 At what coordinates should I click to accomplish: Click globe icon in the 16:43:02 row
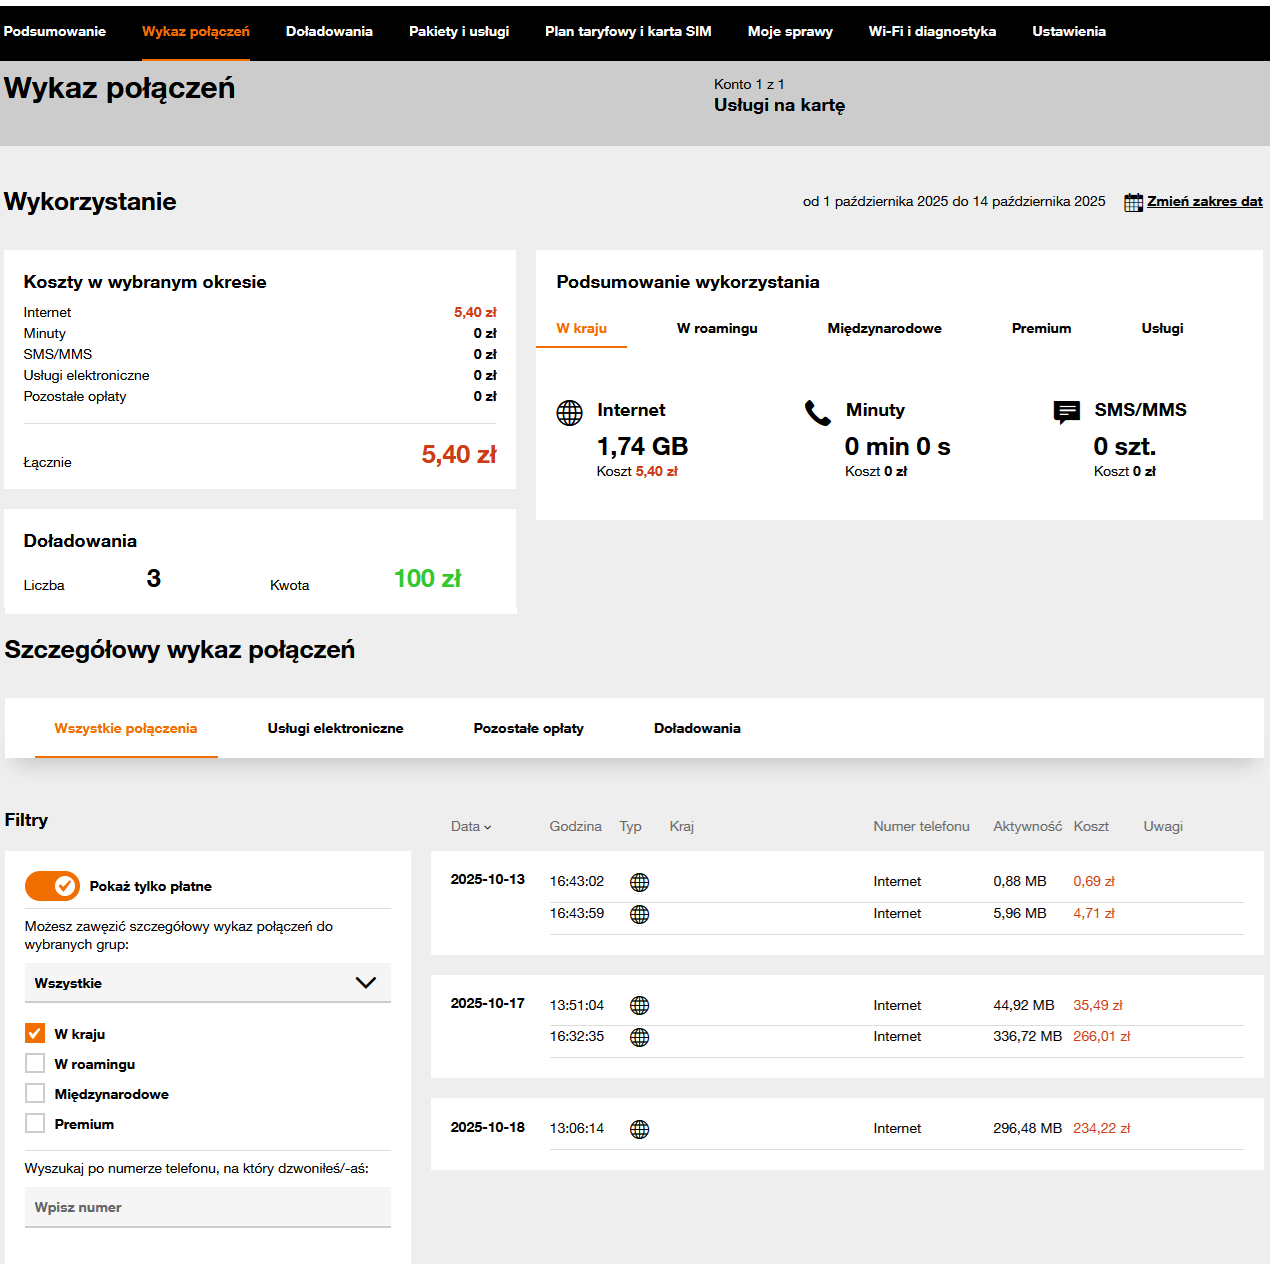tap(640, 882)
